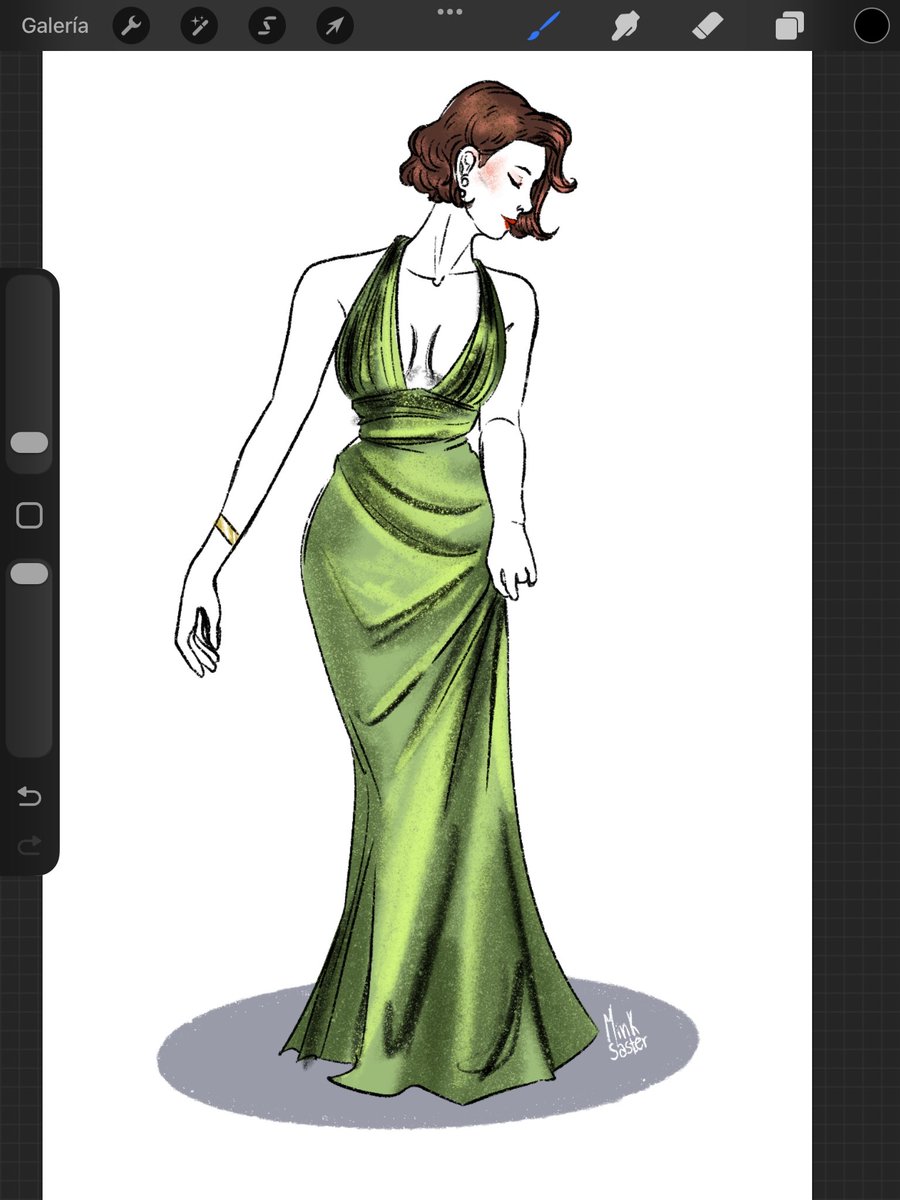Activate the Selection S tool

(x=266, y=26)
